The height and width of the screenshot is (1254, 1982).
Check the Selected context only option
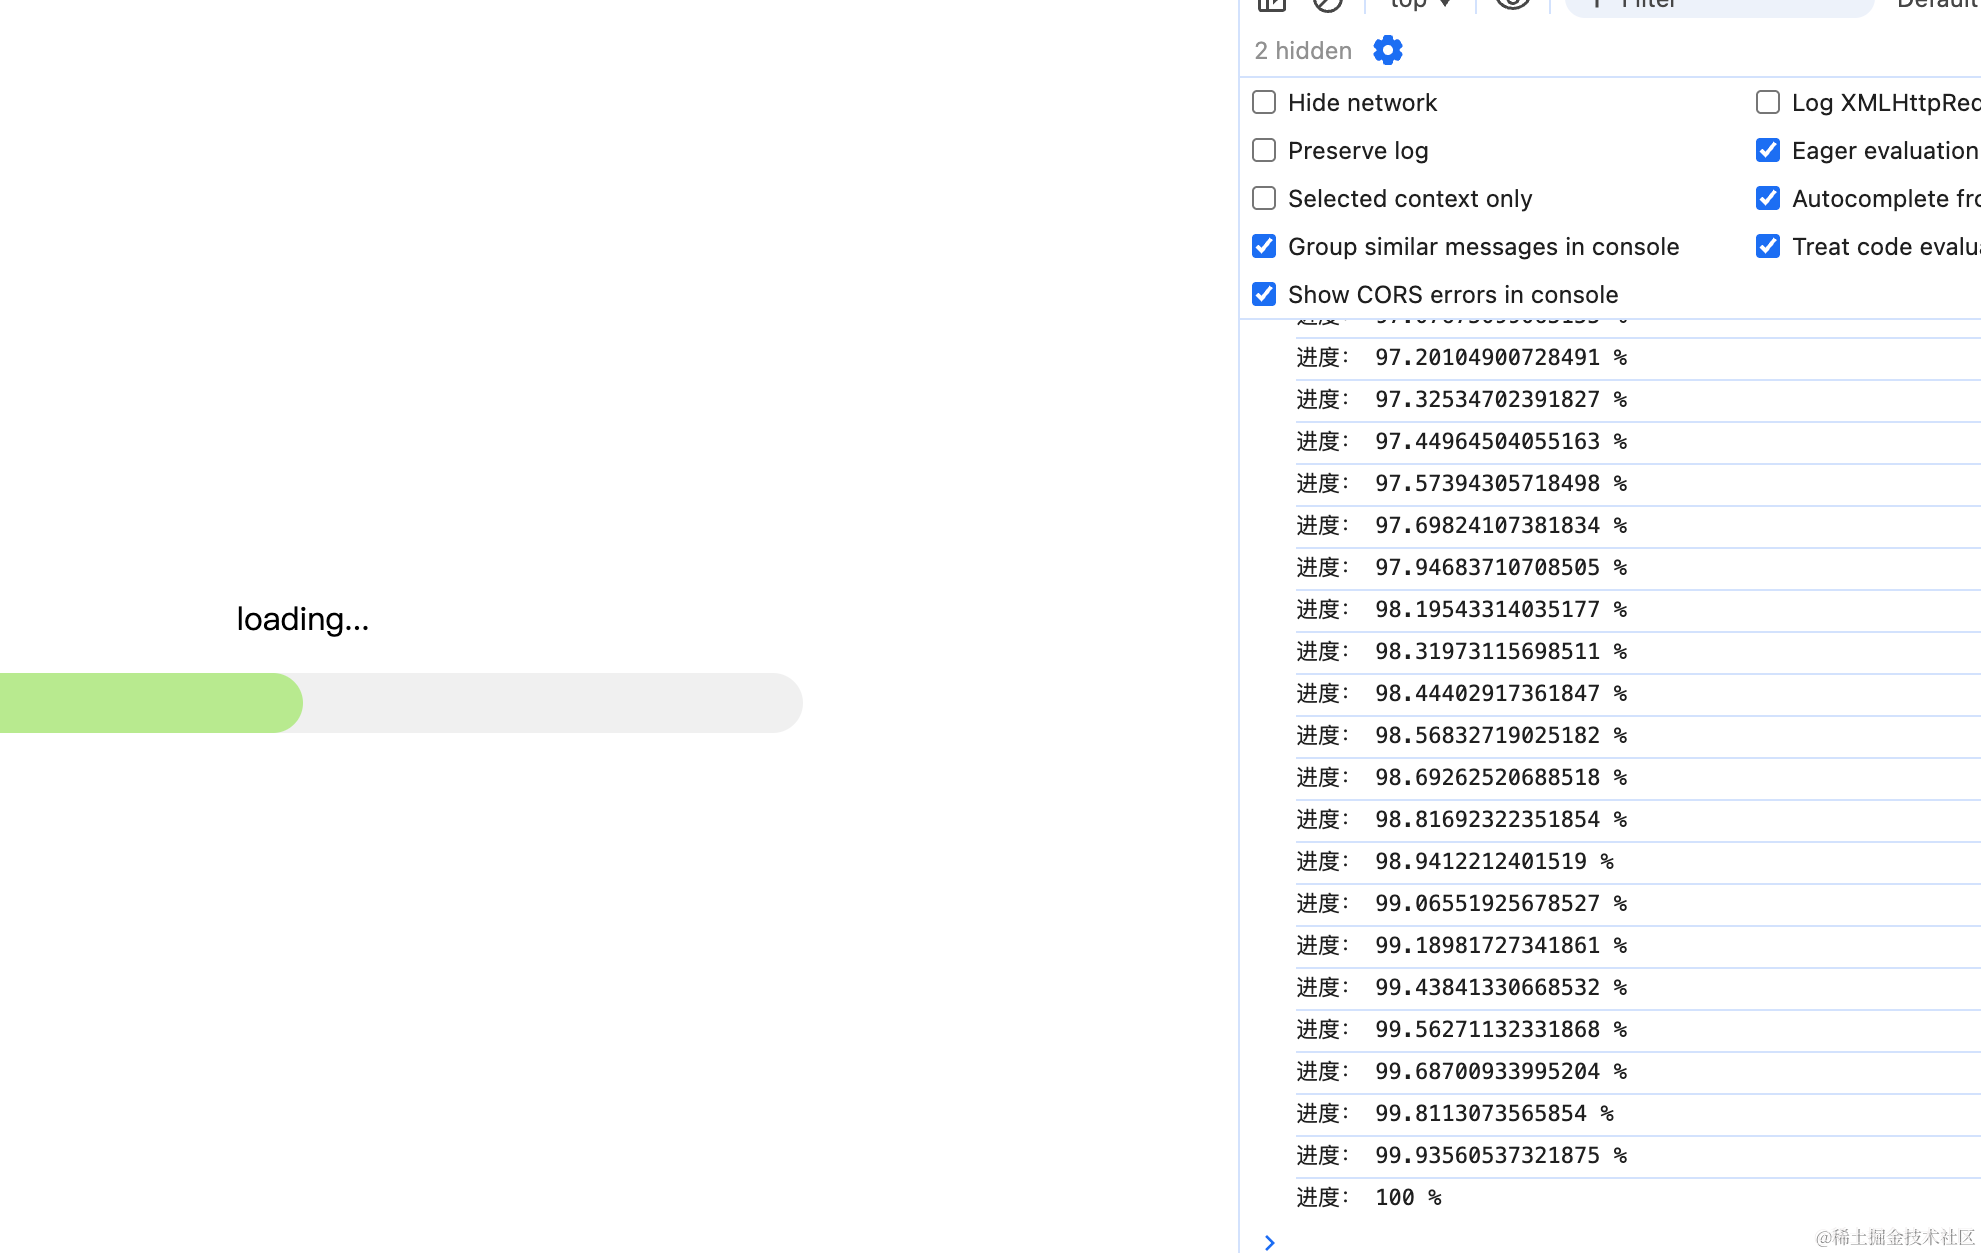click(x=1264, y=198)
